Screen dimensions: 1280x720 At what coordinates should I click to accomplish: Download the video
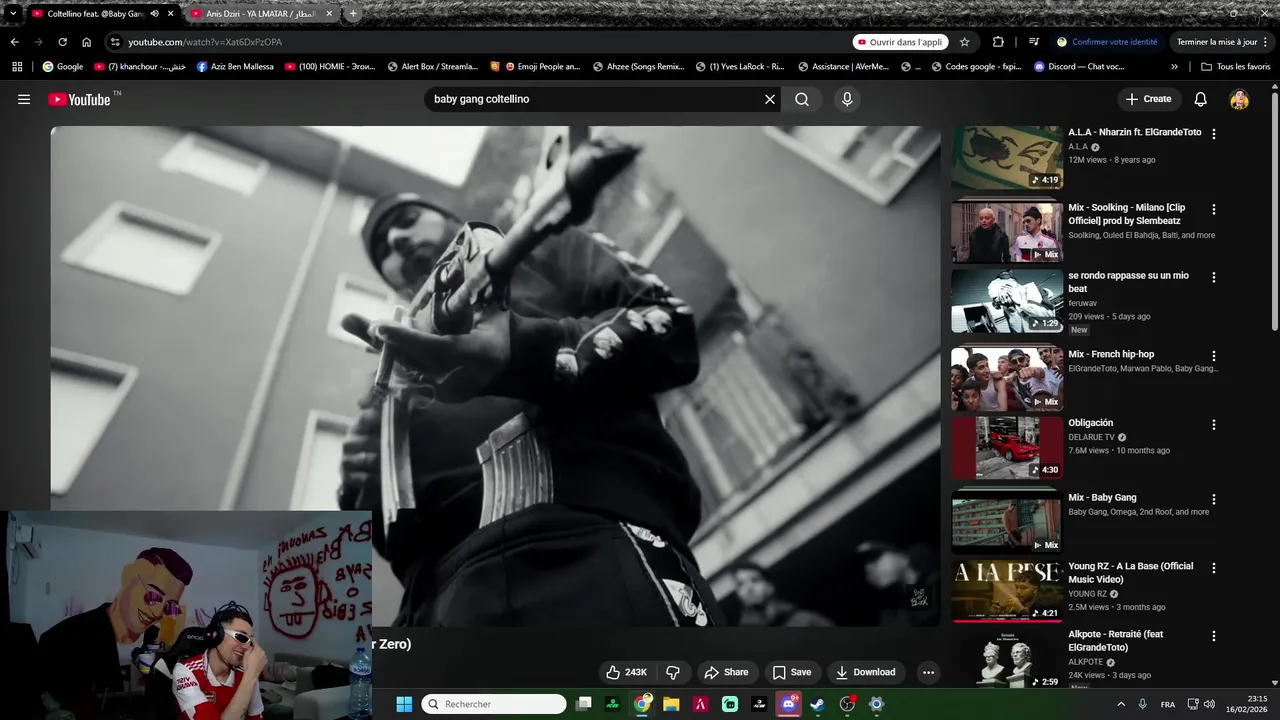pos(865,672)
